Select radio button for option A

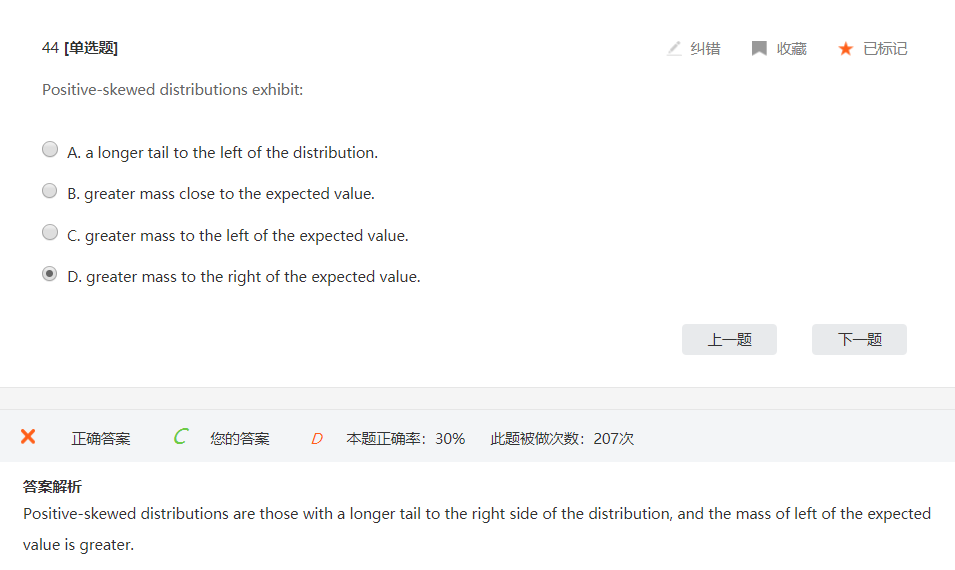point(50,150)
